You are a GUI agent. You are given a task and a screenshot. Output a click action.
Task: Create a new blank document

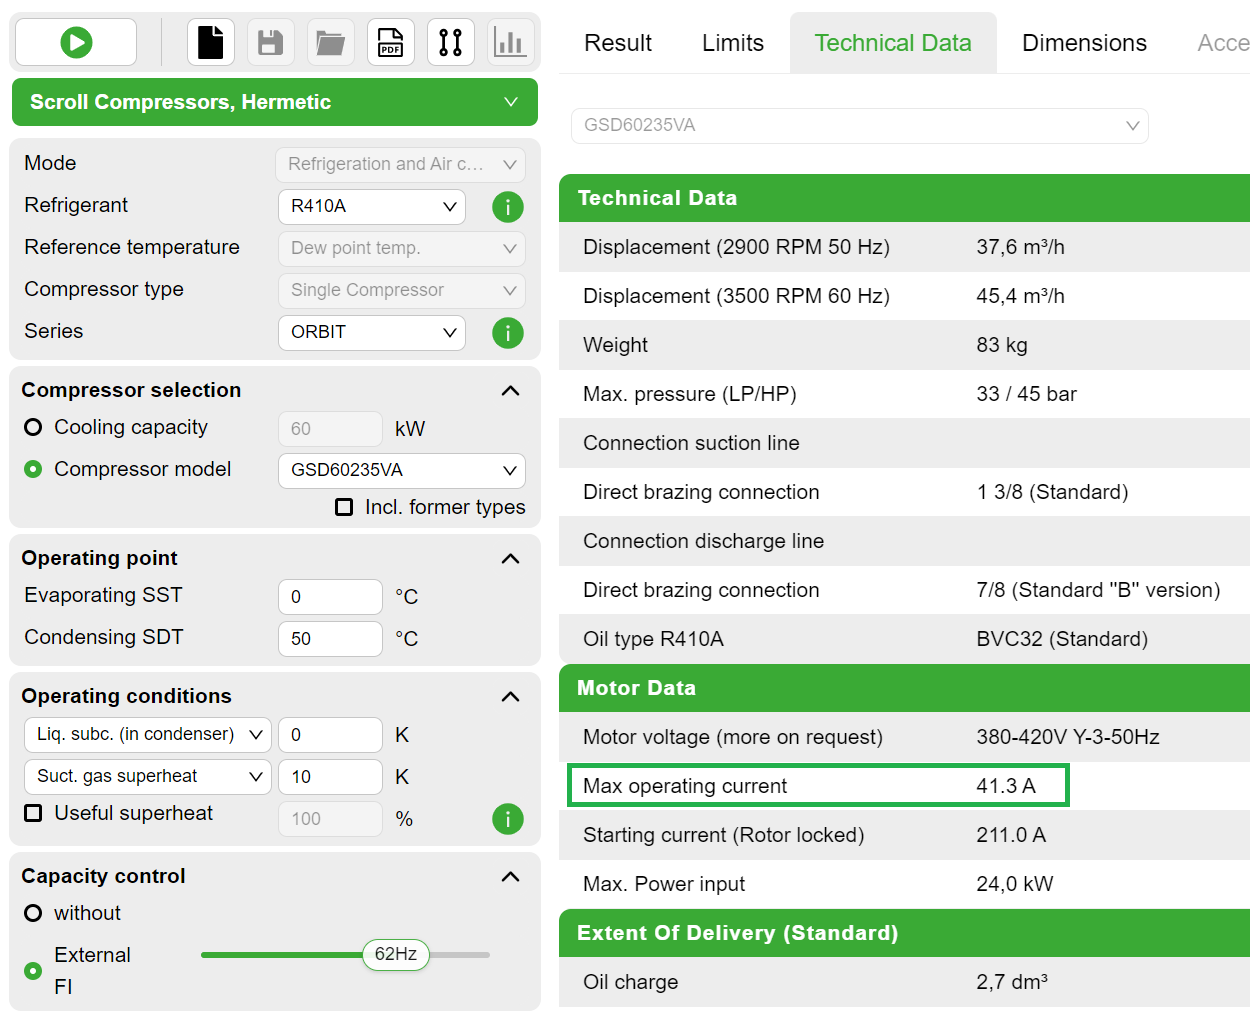[211, 42]
